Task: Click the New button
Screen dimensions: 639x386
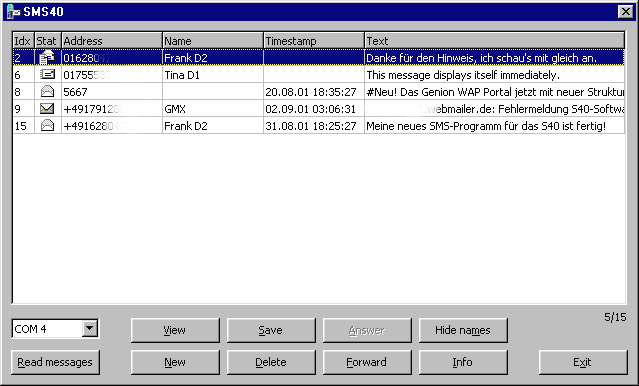Action: (x=175, y=362)
